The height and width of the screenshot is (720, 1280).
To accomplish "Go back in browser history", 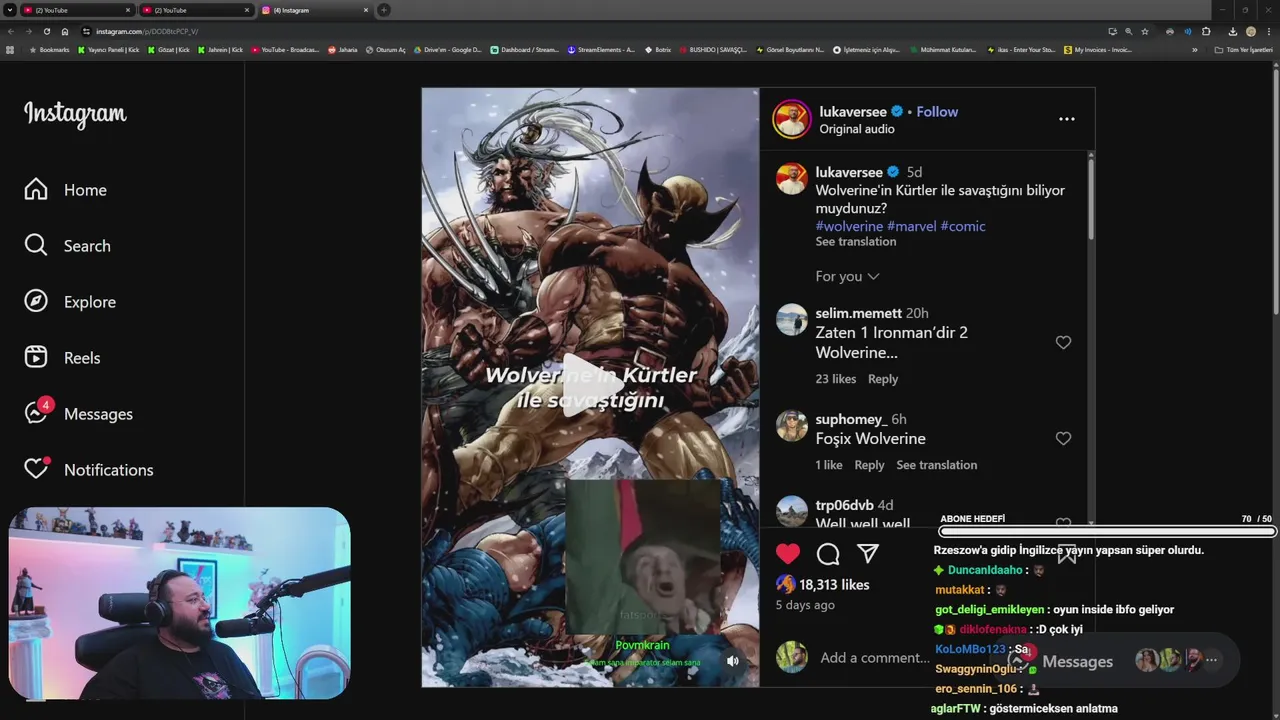I will (11, 32).
